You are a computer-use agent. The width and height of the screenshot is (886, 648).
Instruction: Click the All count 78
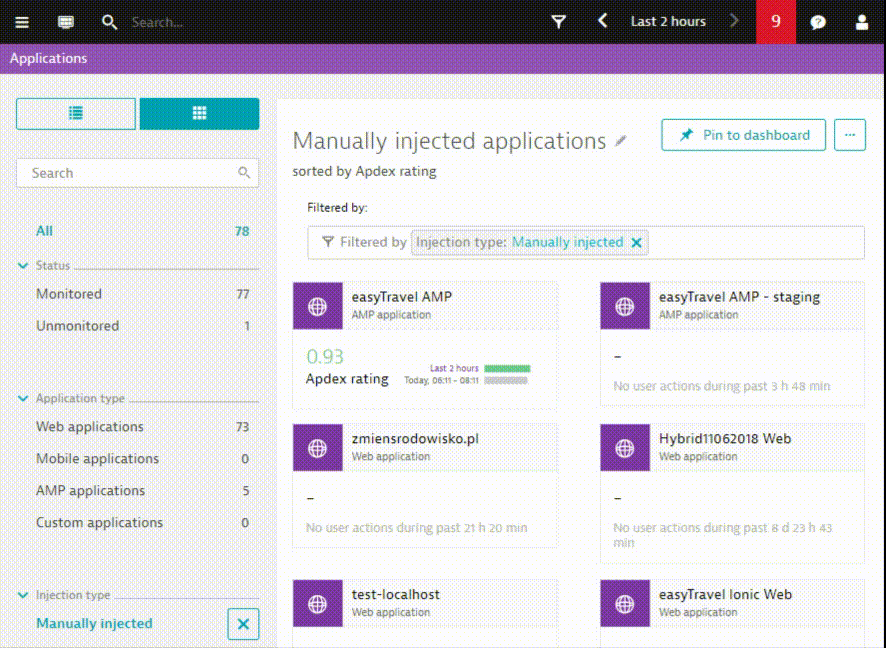[242, 231]
